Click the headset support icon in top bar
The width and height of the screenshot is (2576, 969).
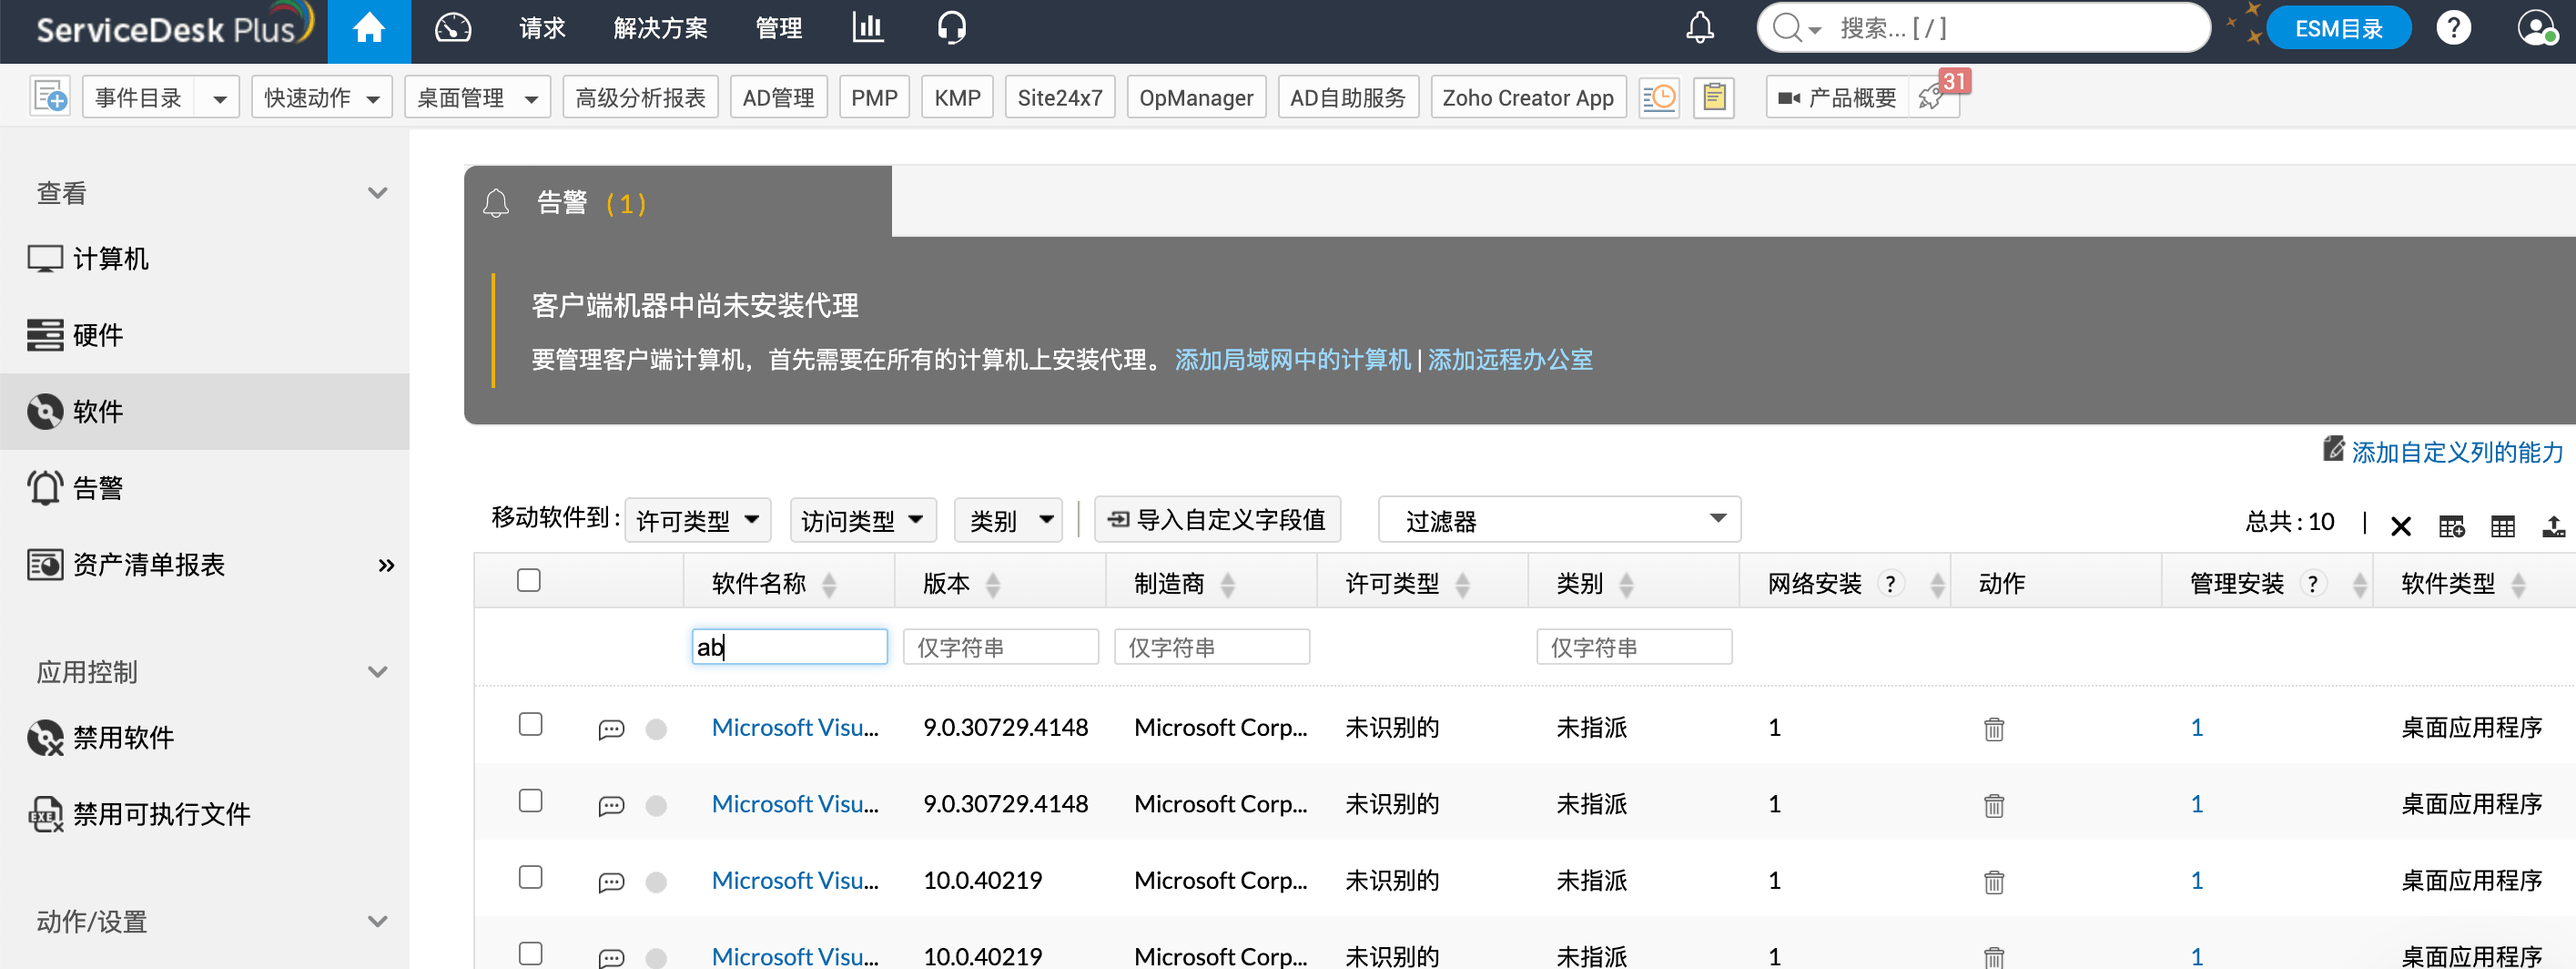pyautogui.click(x=952, y=27)
